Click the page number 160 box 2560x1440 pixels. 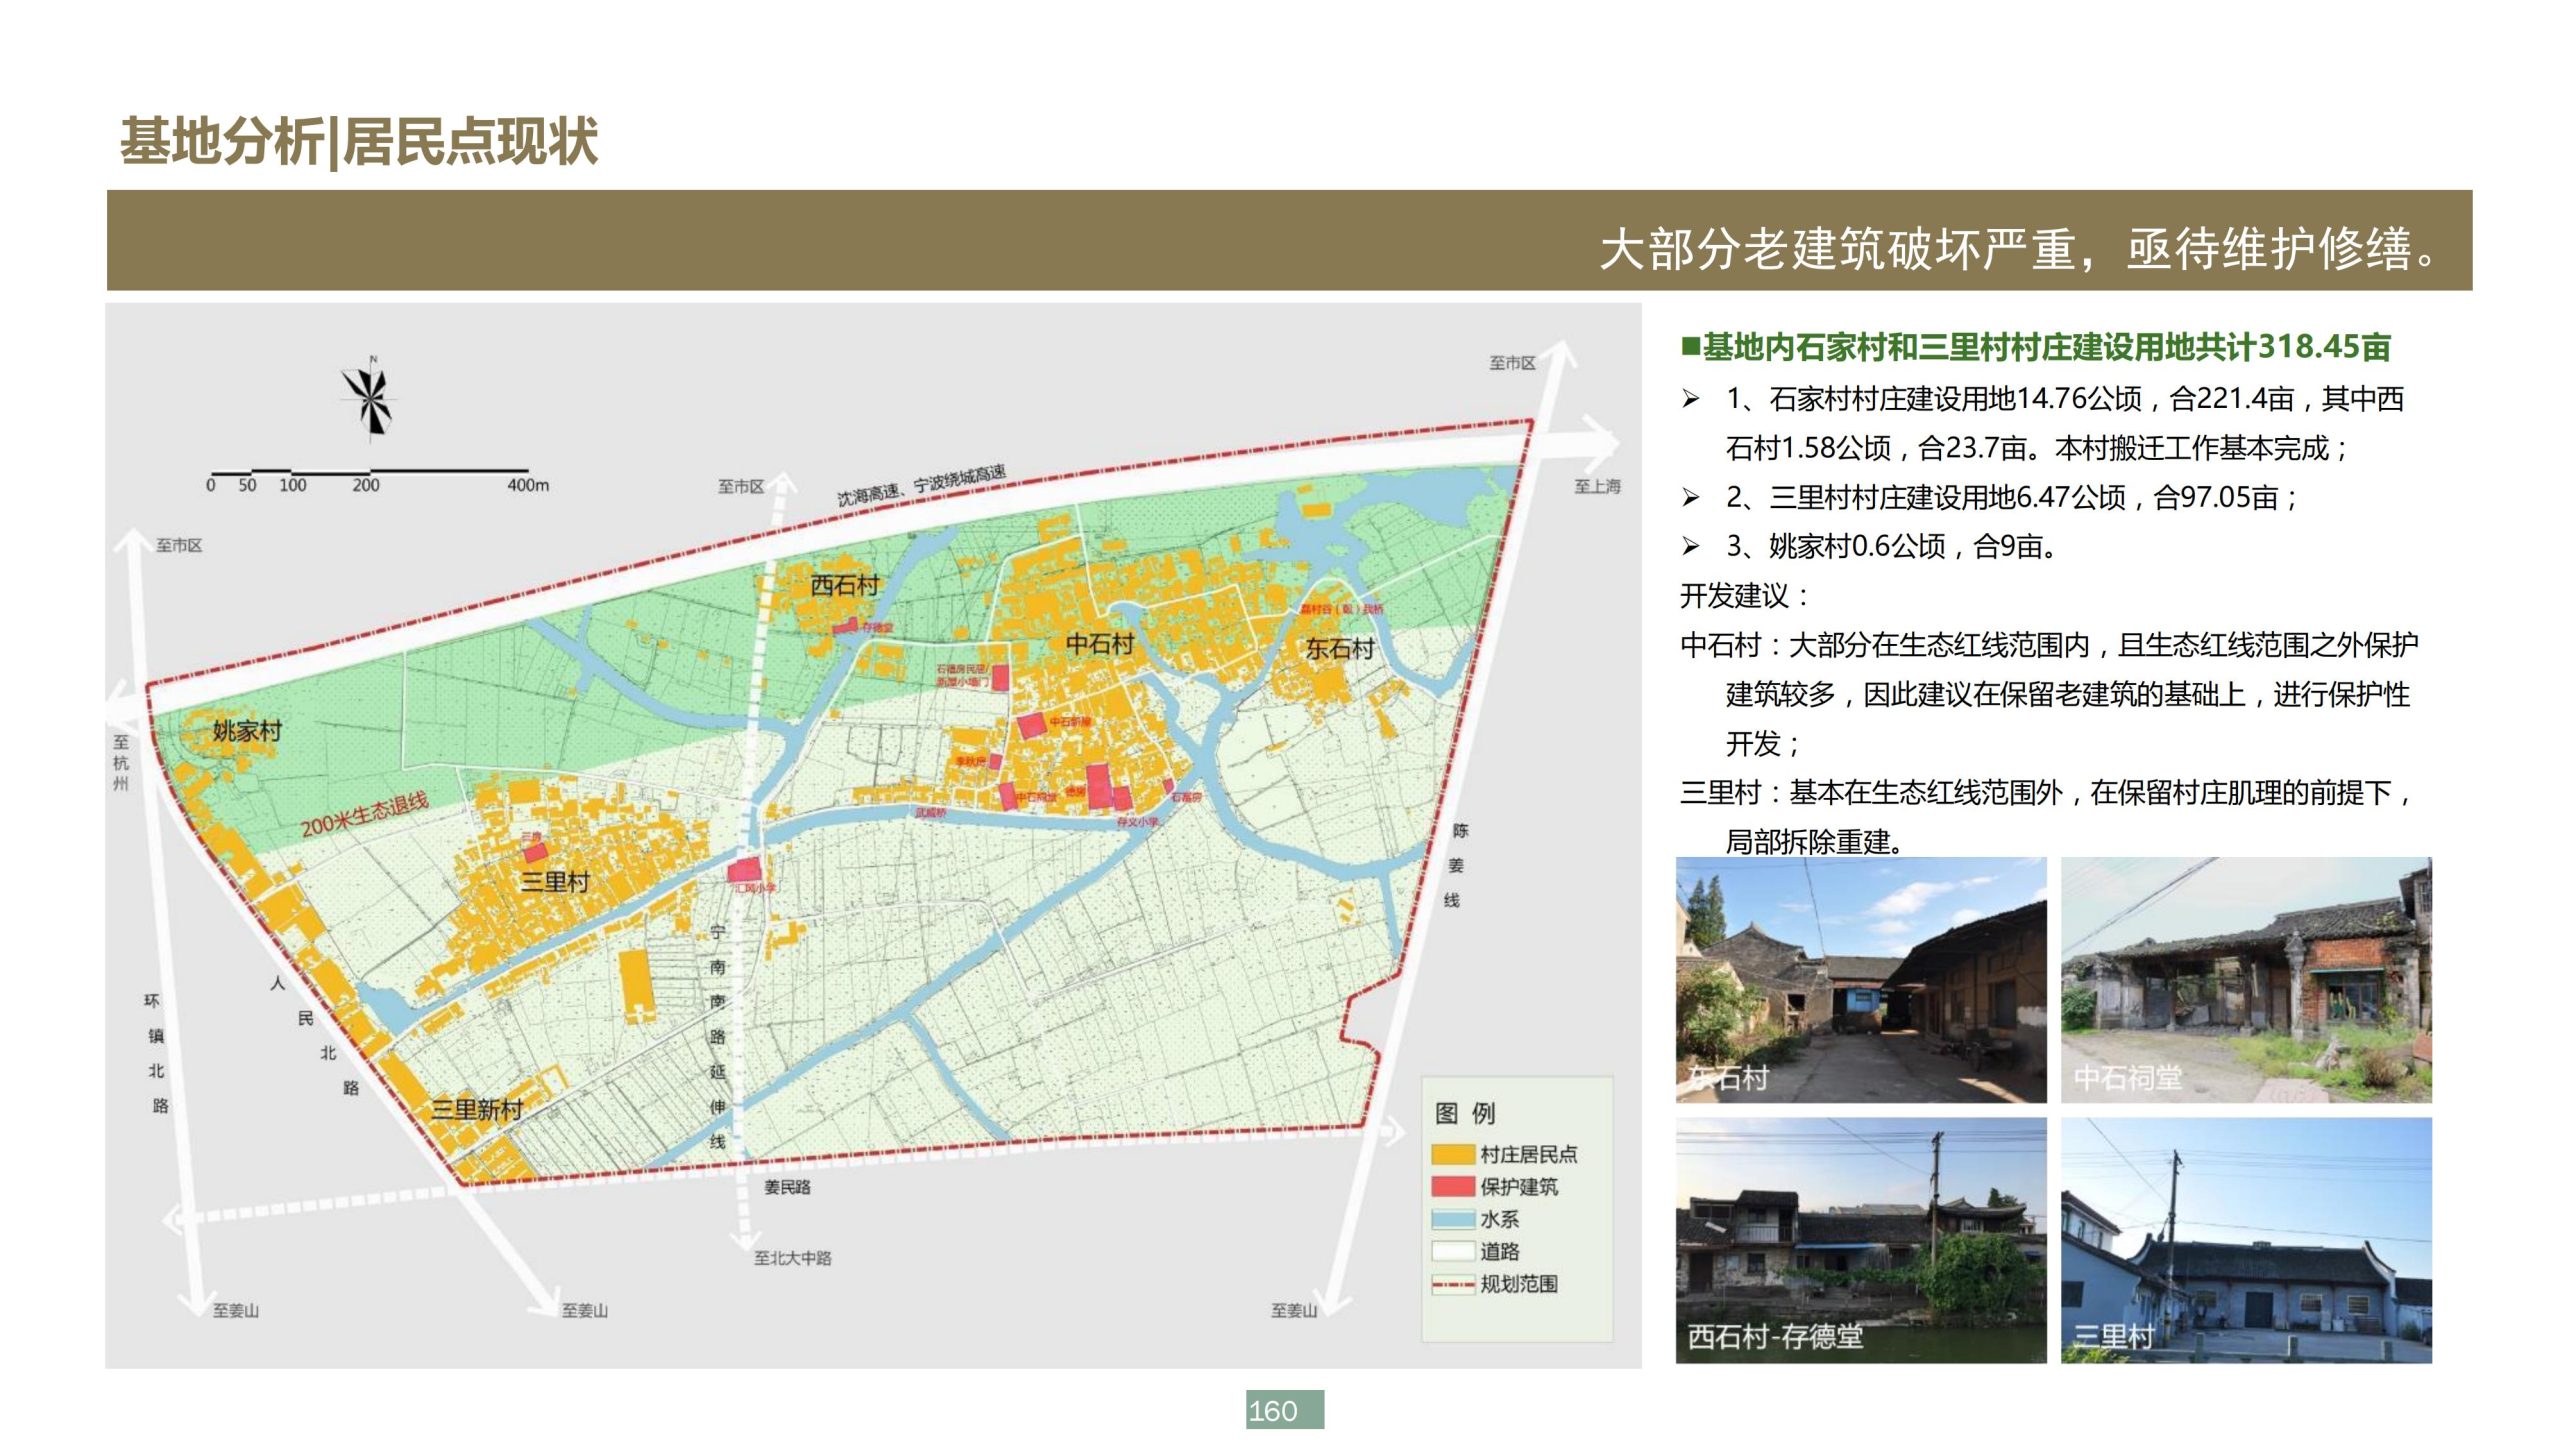pos(1284,1410)
